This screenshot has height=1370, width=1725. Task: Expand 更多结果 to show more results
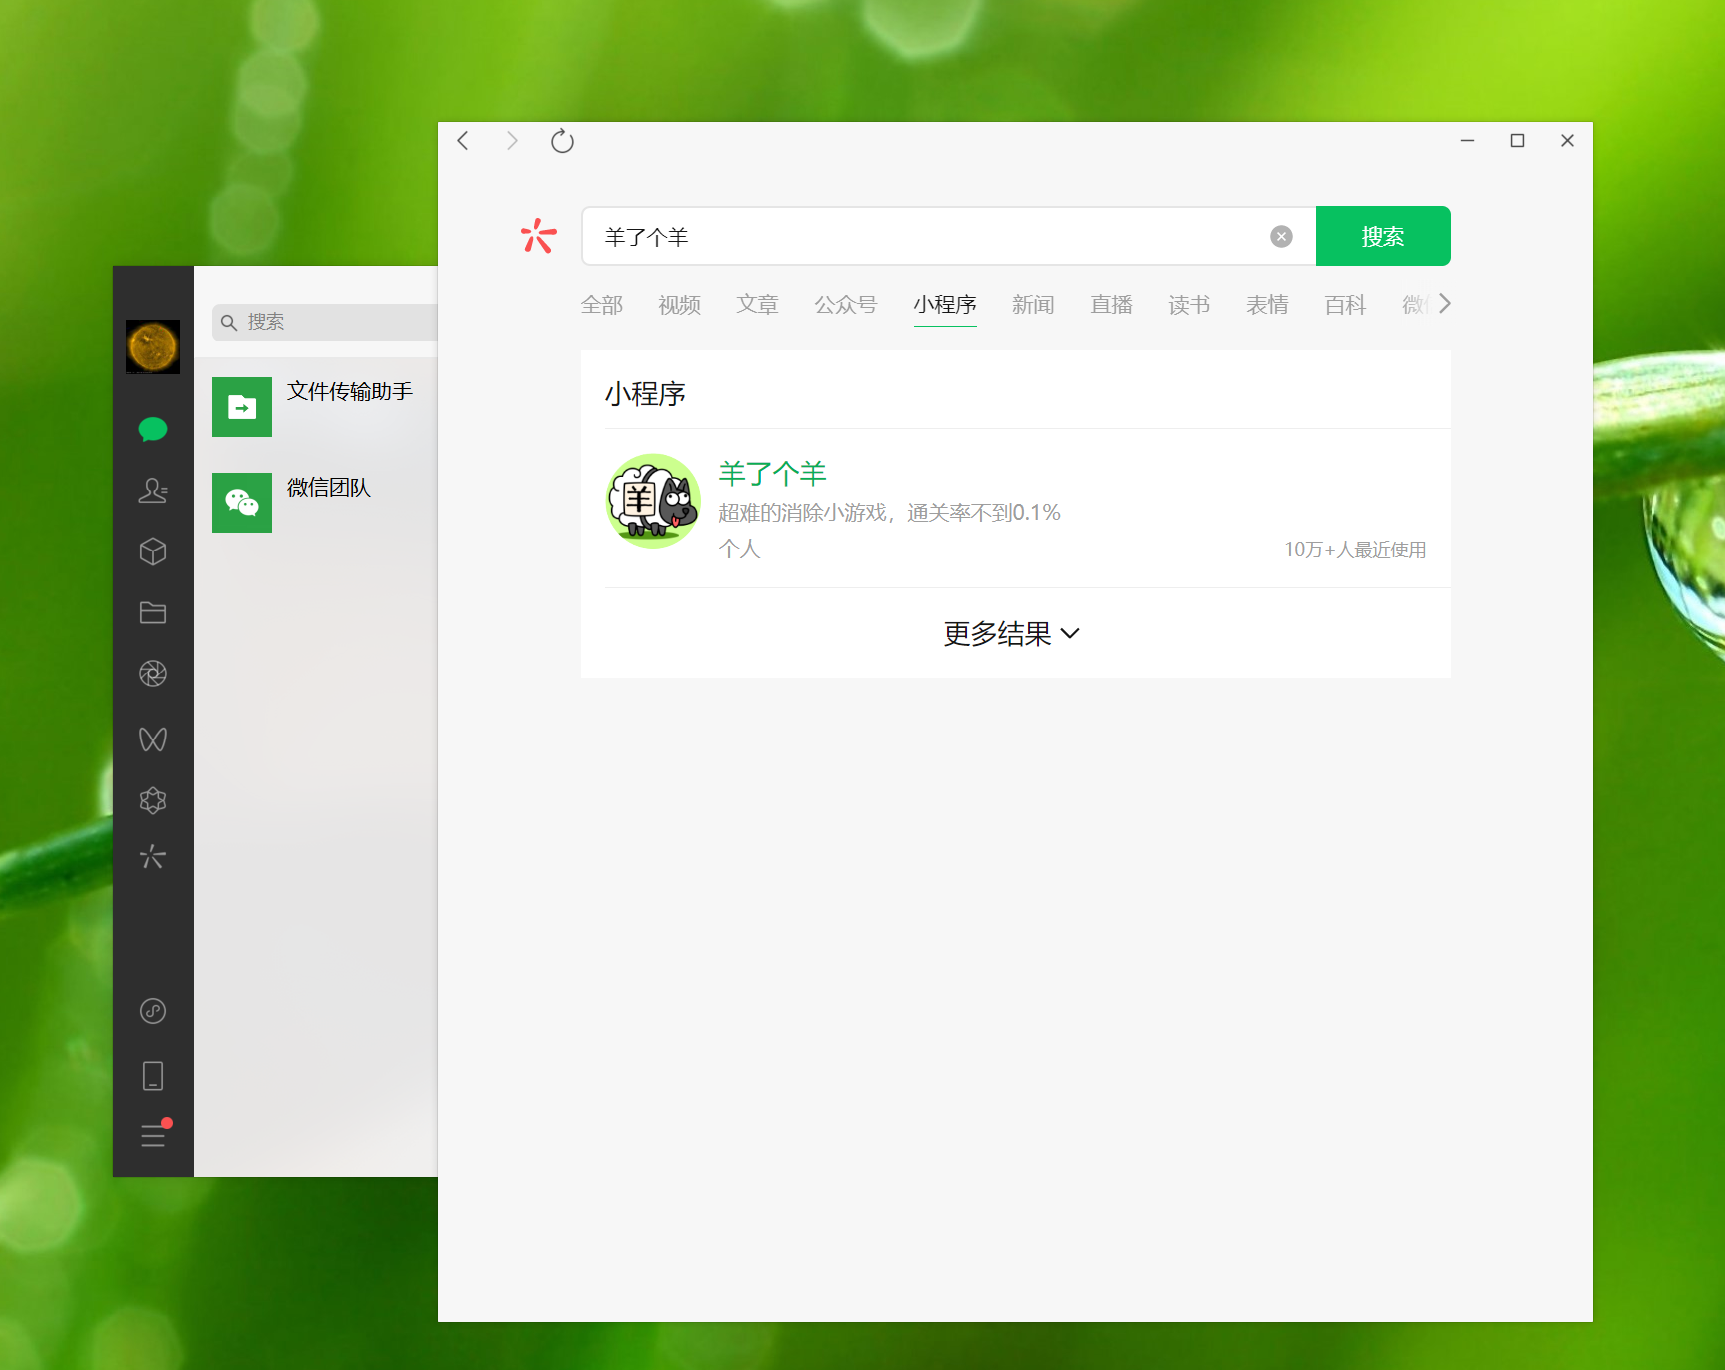coord(1012,634)
